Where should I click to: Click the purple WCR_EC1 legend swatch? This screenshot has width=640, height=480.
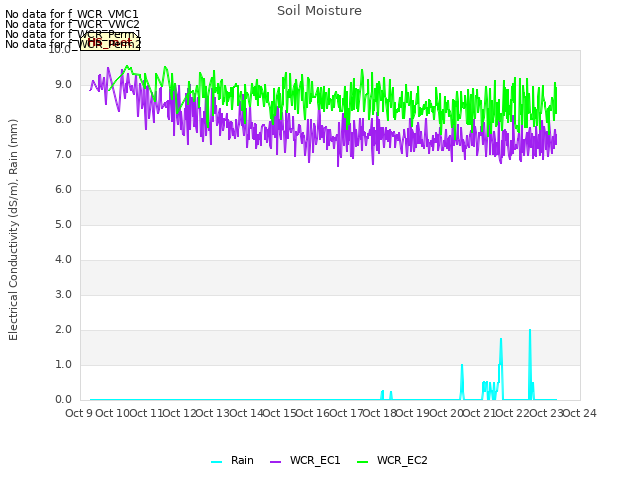click(x=276, y=462)
